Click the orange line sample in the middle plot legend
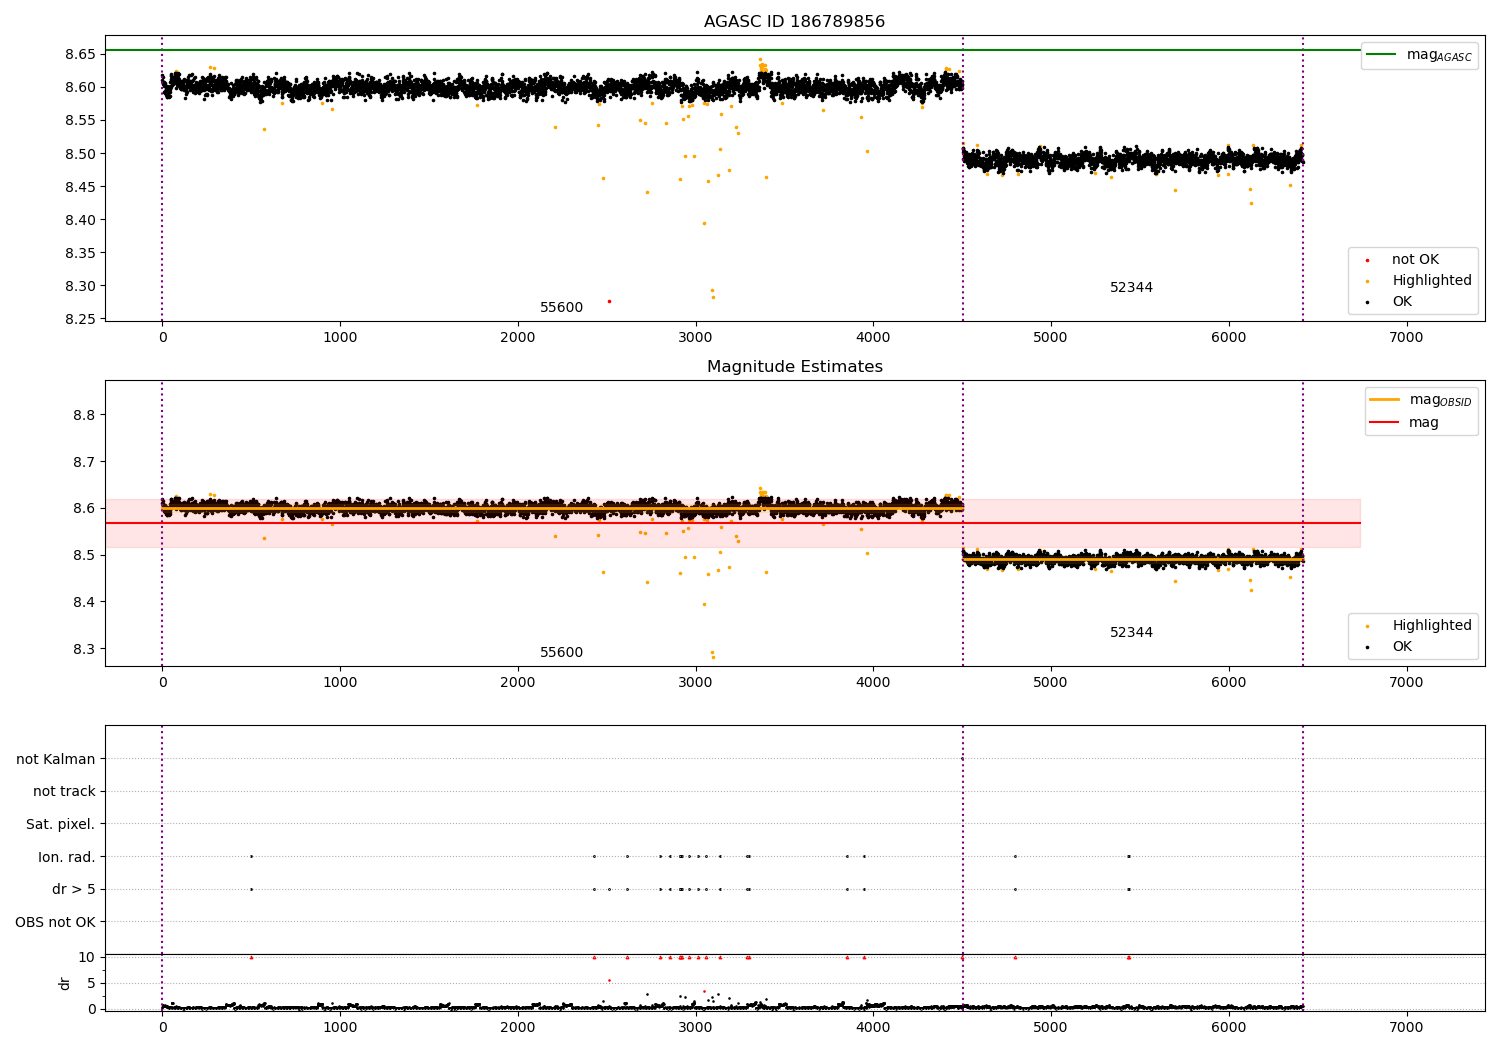Screen dimensions: 1500x1050 (1385, 399)
